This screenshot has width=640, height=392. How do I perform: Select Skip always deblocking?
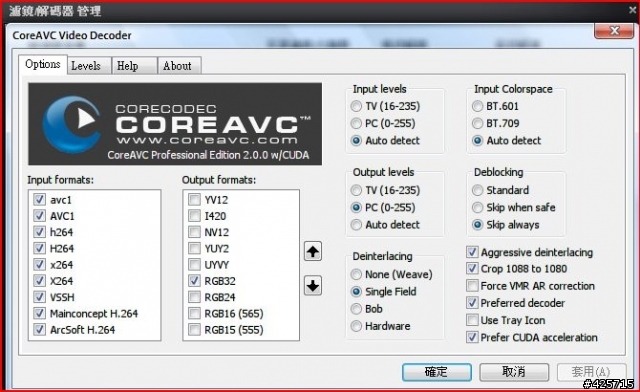coord(477,225)
